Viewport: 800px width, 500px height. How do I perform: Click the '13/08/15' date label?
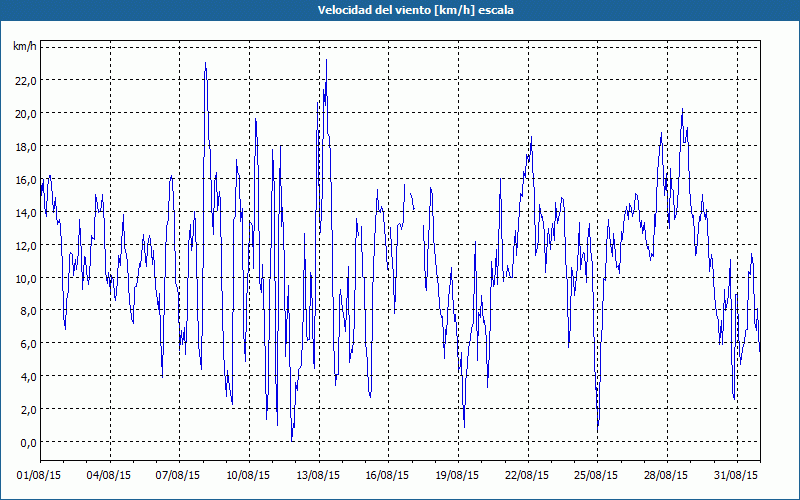318,476
